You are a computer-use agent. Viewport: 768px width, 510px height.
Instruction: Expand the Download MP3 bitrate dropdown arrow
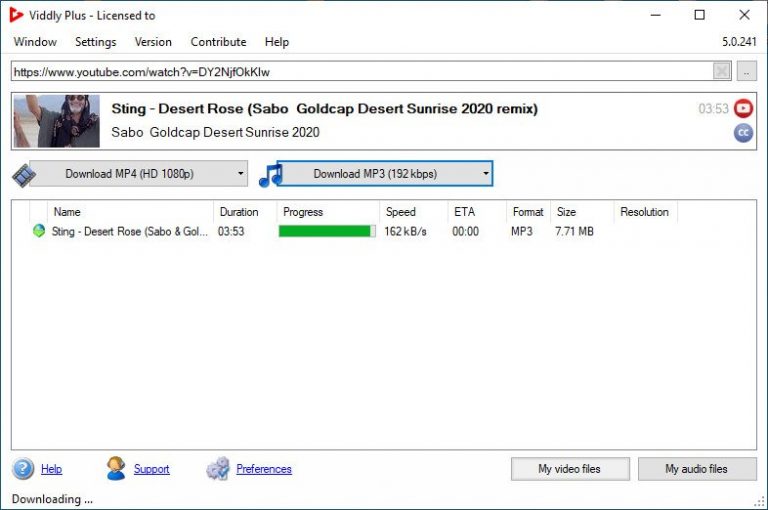pyautogui.click(x=485, y=173)
